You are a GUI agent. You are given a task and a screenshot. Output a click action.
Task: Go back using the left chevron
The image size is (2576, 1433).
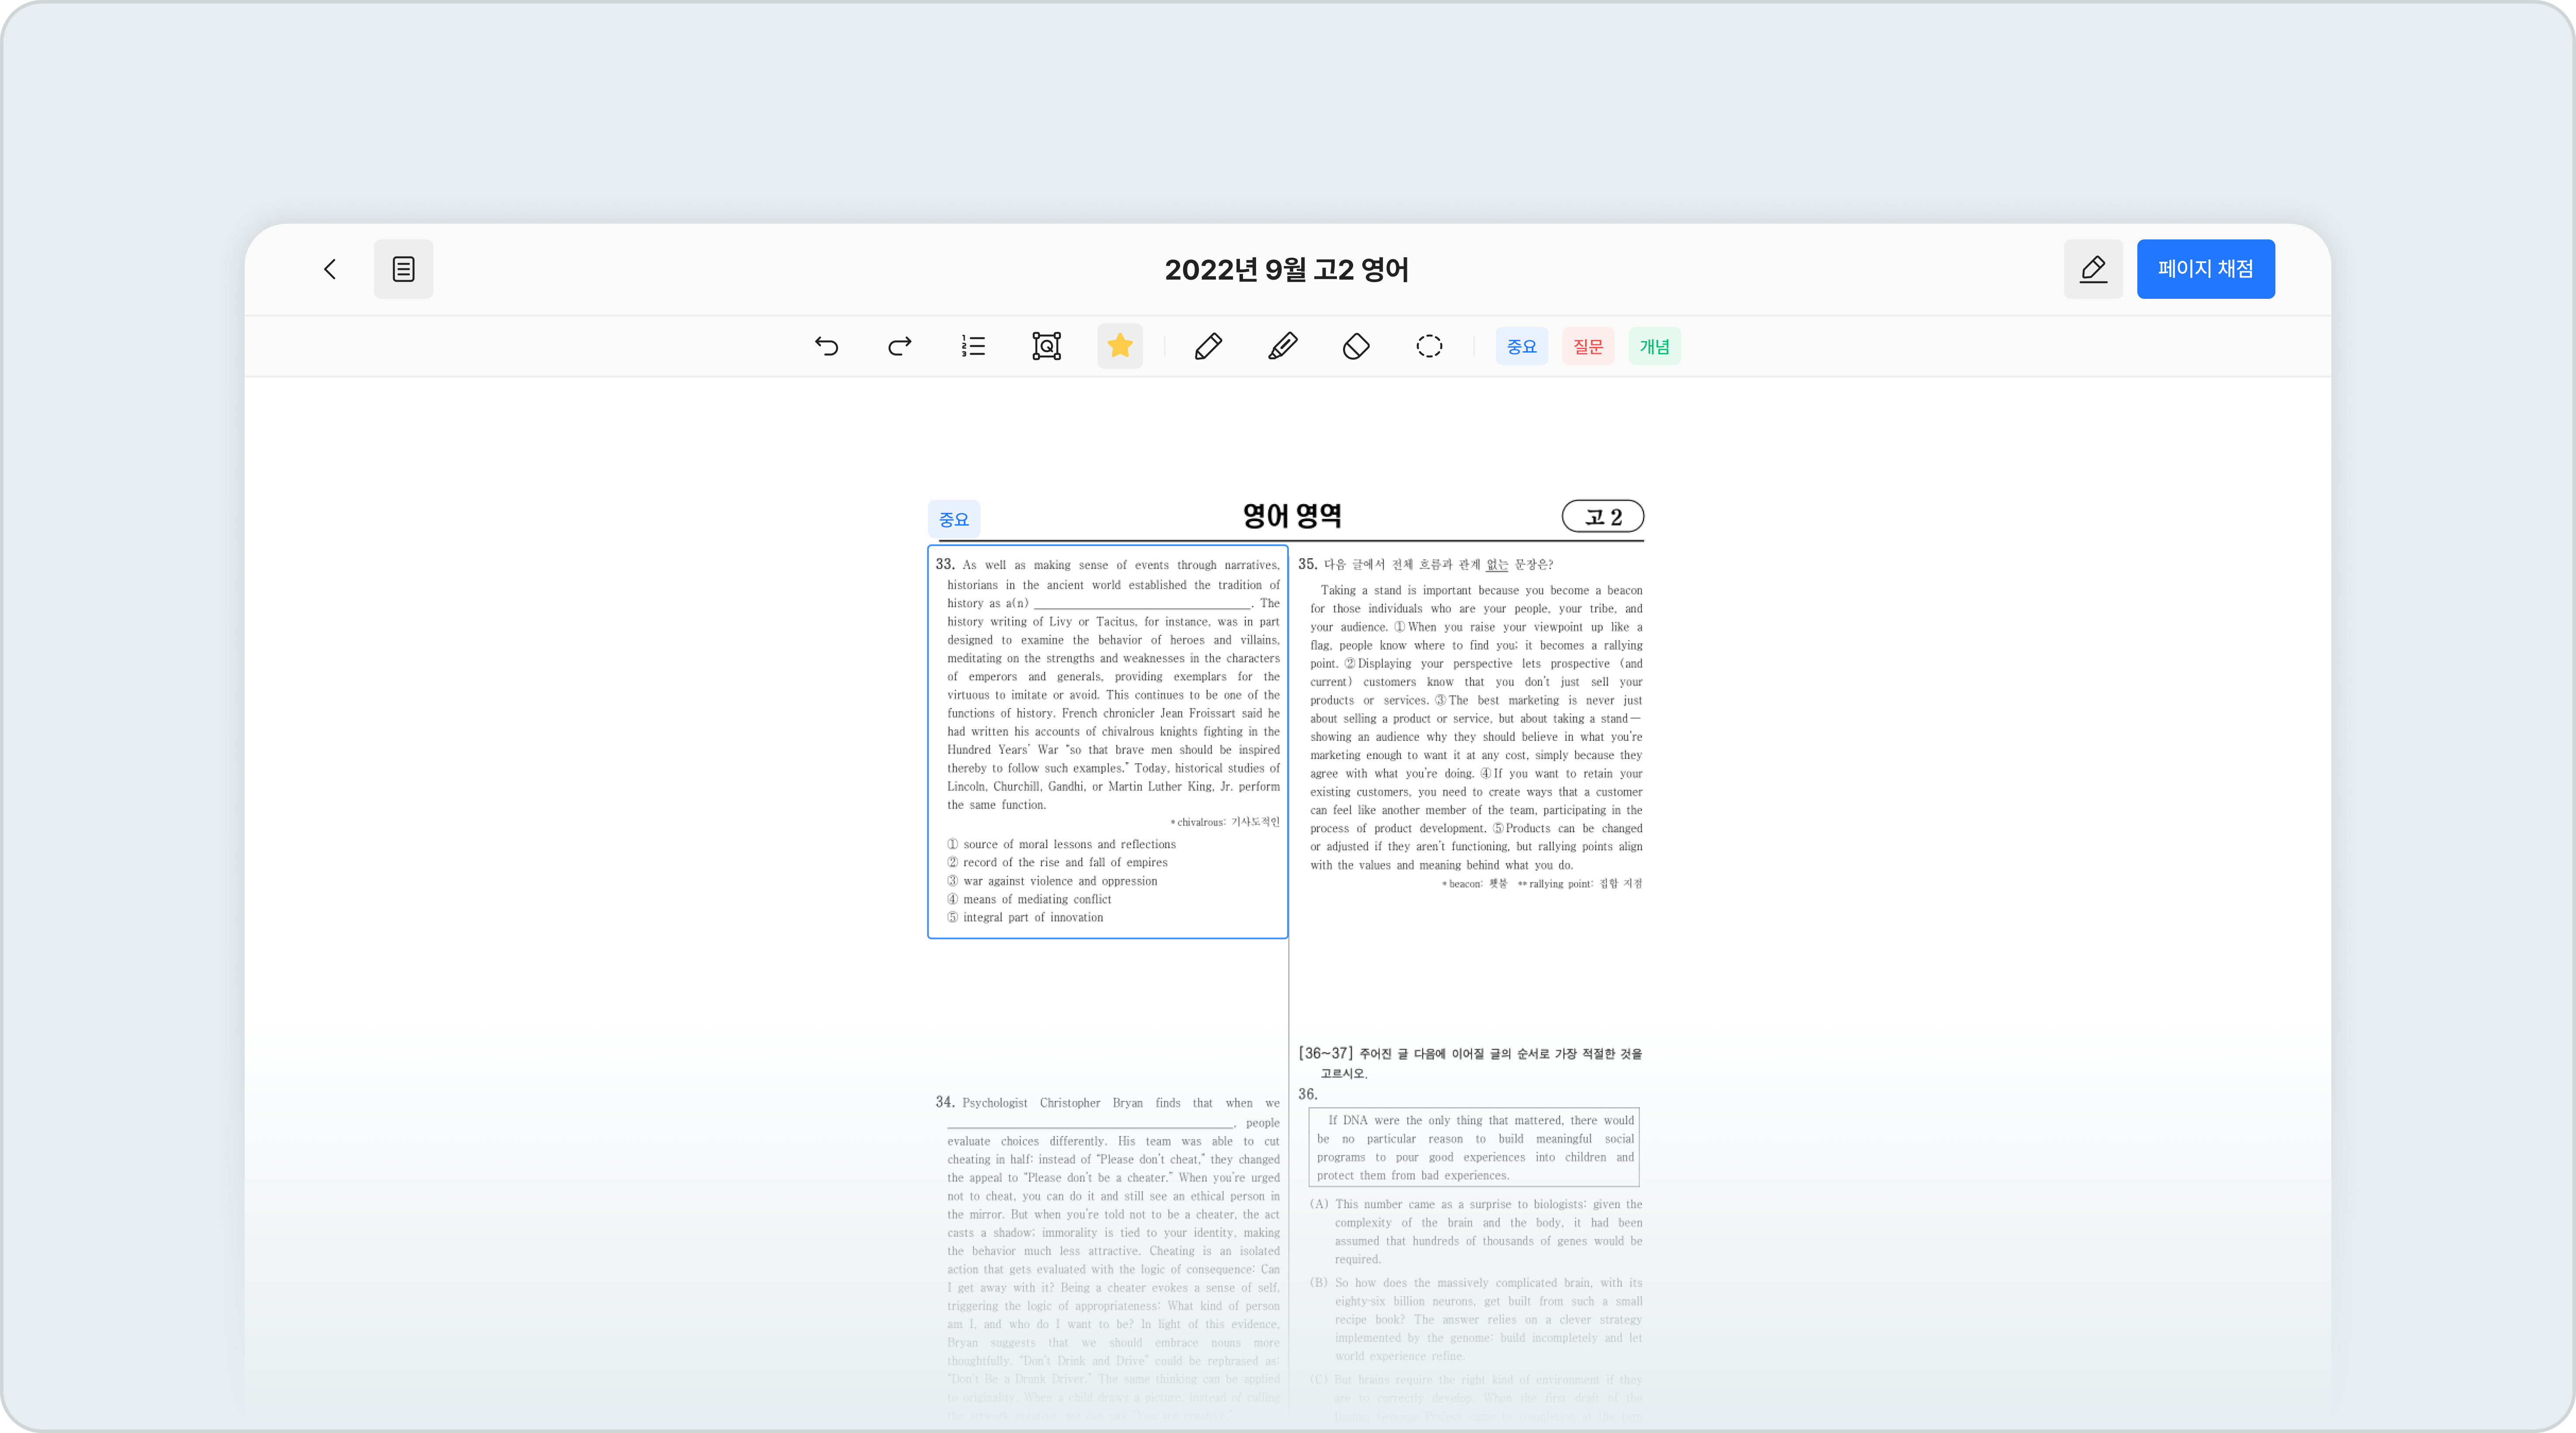tap(330, 269)
